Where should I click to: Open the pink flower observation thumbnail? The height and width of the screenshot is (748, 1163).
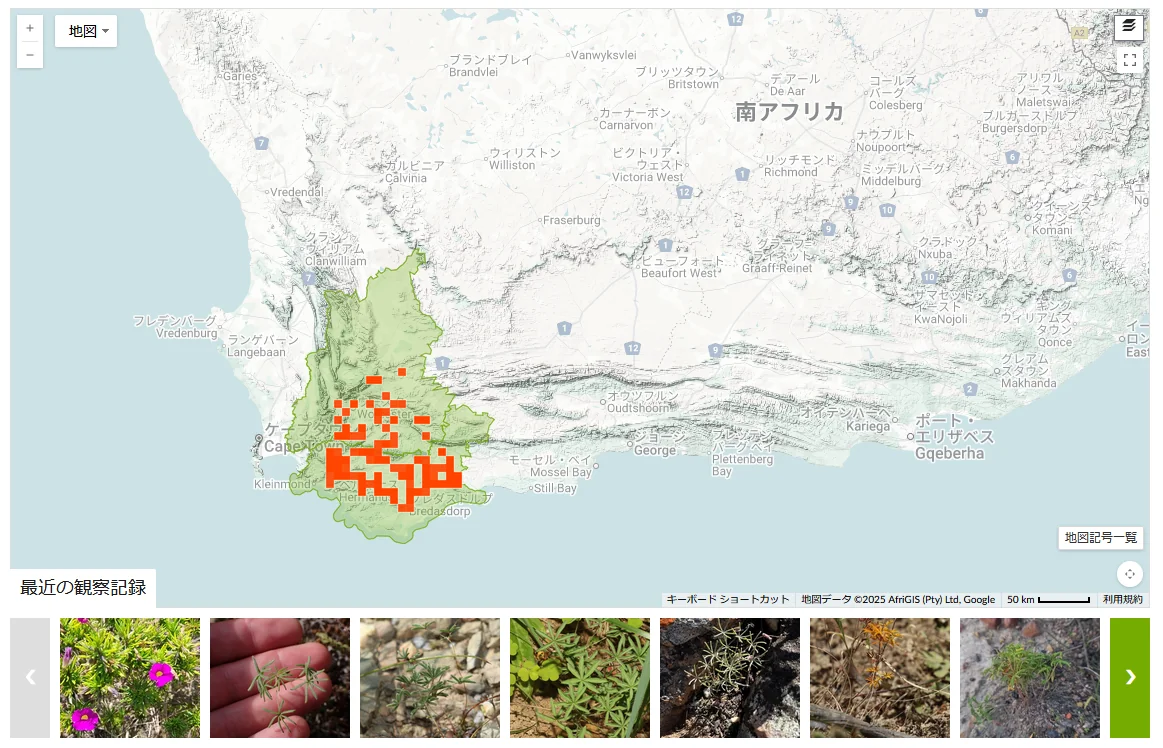[130, 678]
